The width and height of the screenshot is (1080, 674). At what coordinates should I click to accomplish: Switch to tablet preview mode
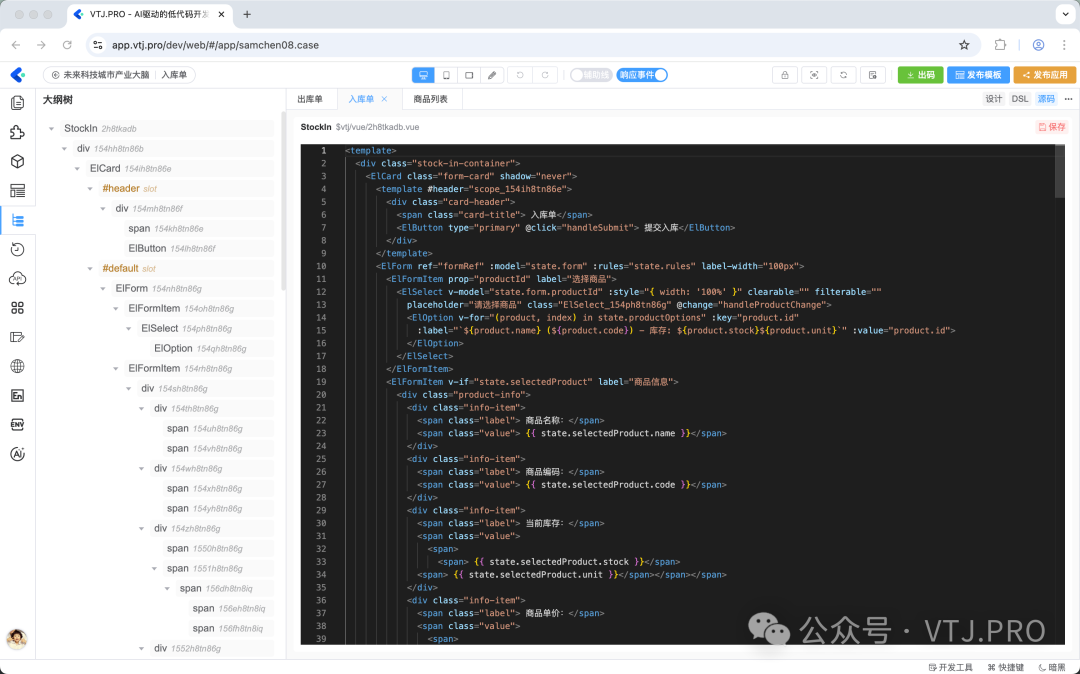469,75
